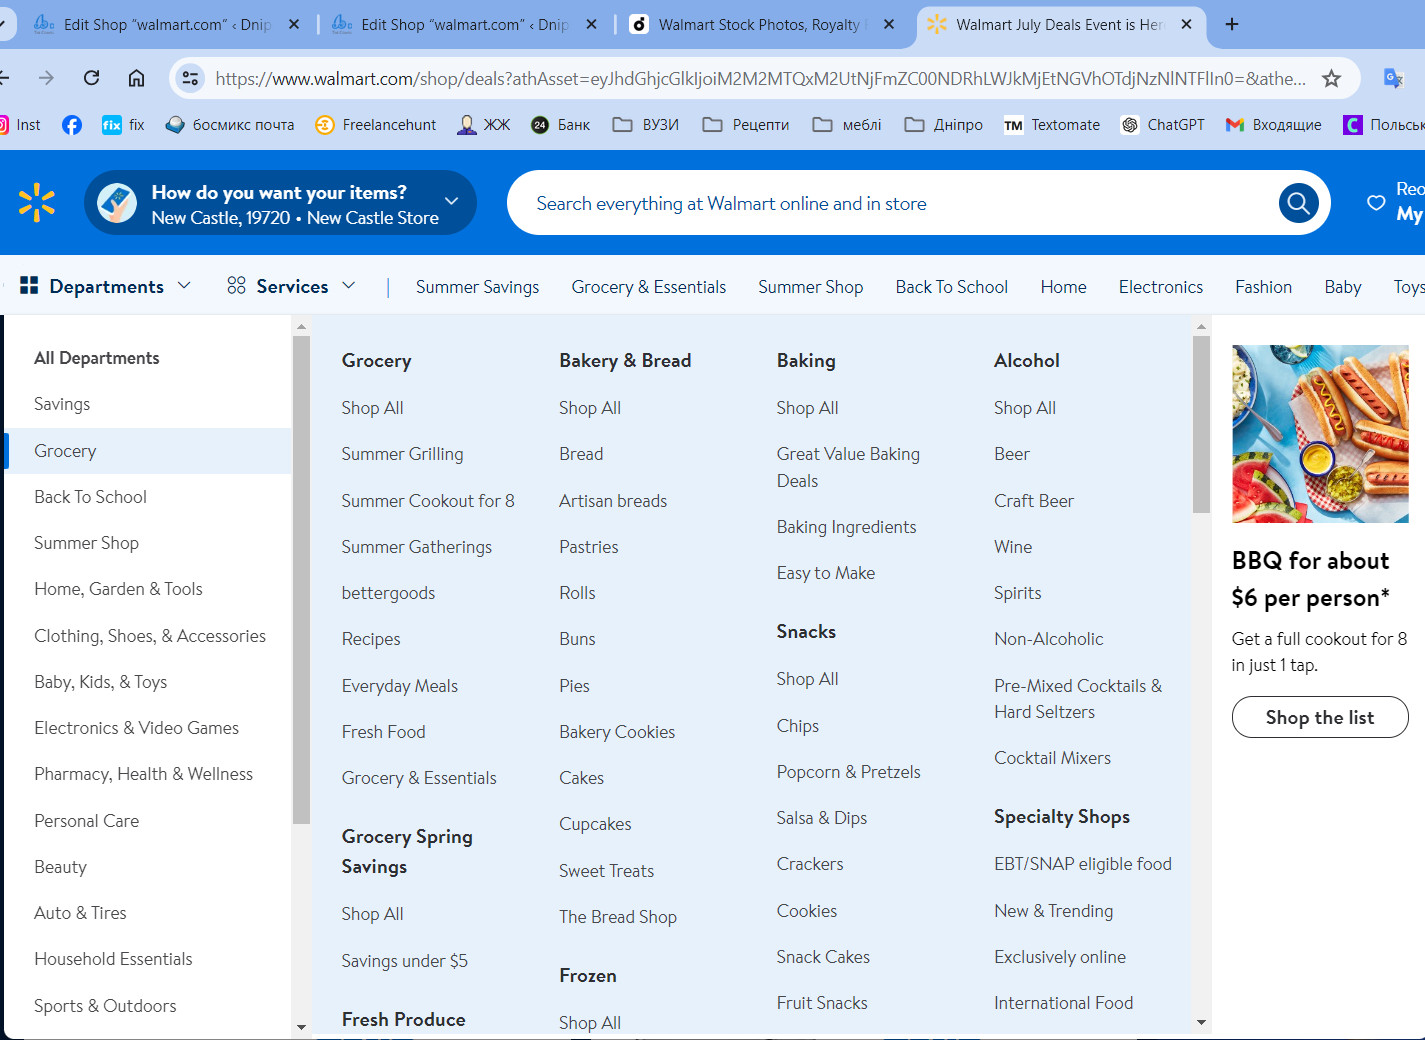Open a new browser tab
Viewport: 1425px width, 1040px height.
[1232, 24]
